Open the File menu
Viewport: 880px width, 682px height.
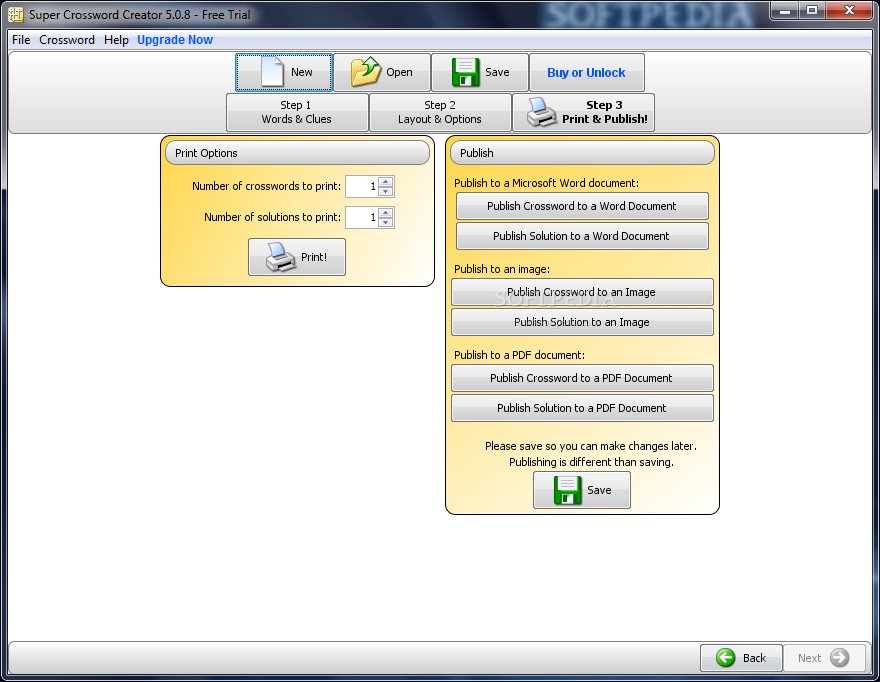click(21, 40)
